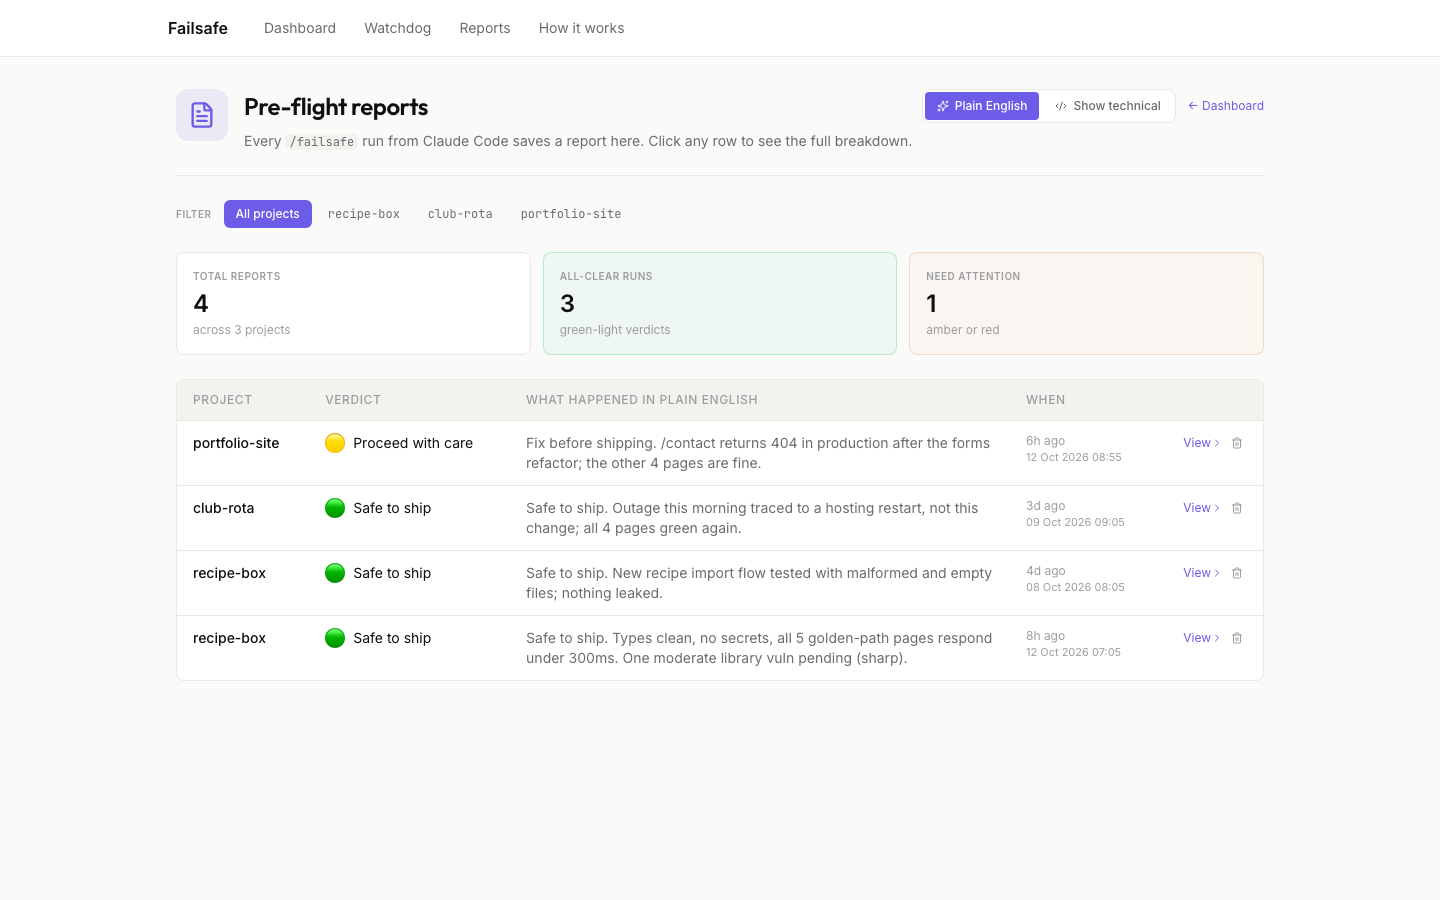Open the Dashboard nav item
Viewport: 1440px width, 900px height.
click(x=300, y=28)
